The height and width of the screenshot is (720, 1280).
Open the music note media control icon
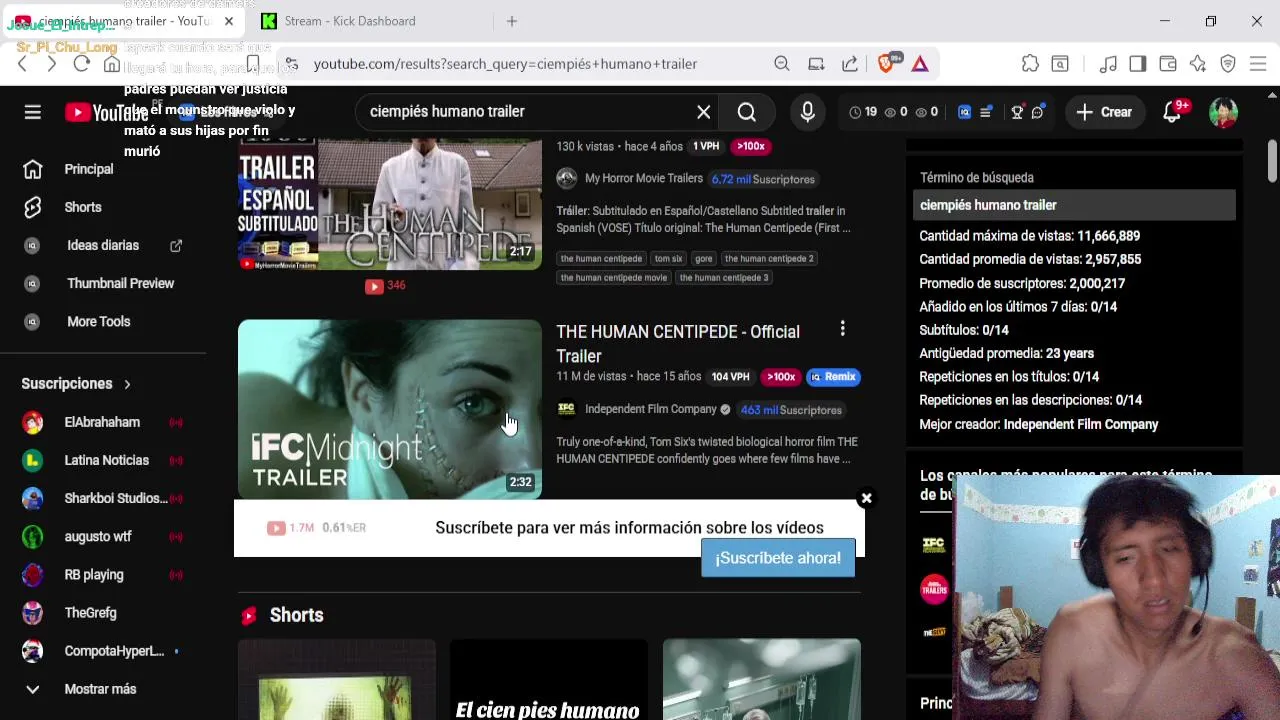(x=1108, y=64)
